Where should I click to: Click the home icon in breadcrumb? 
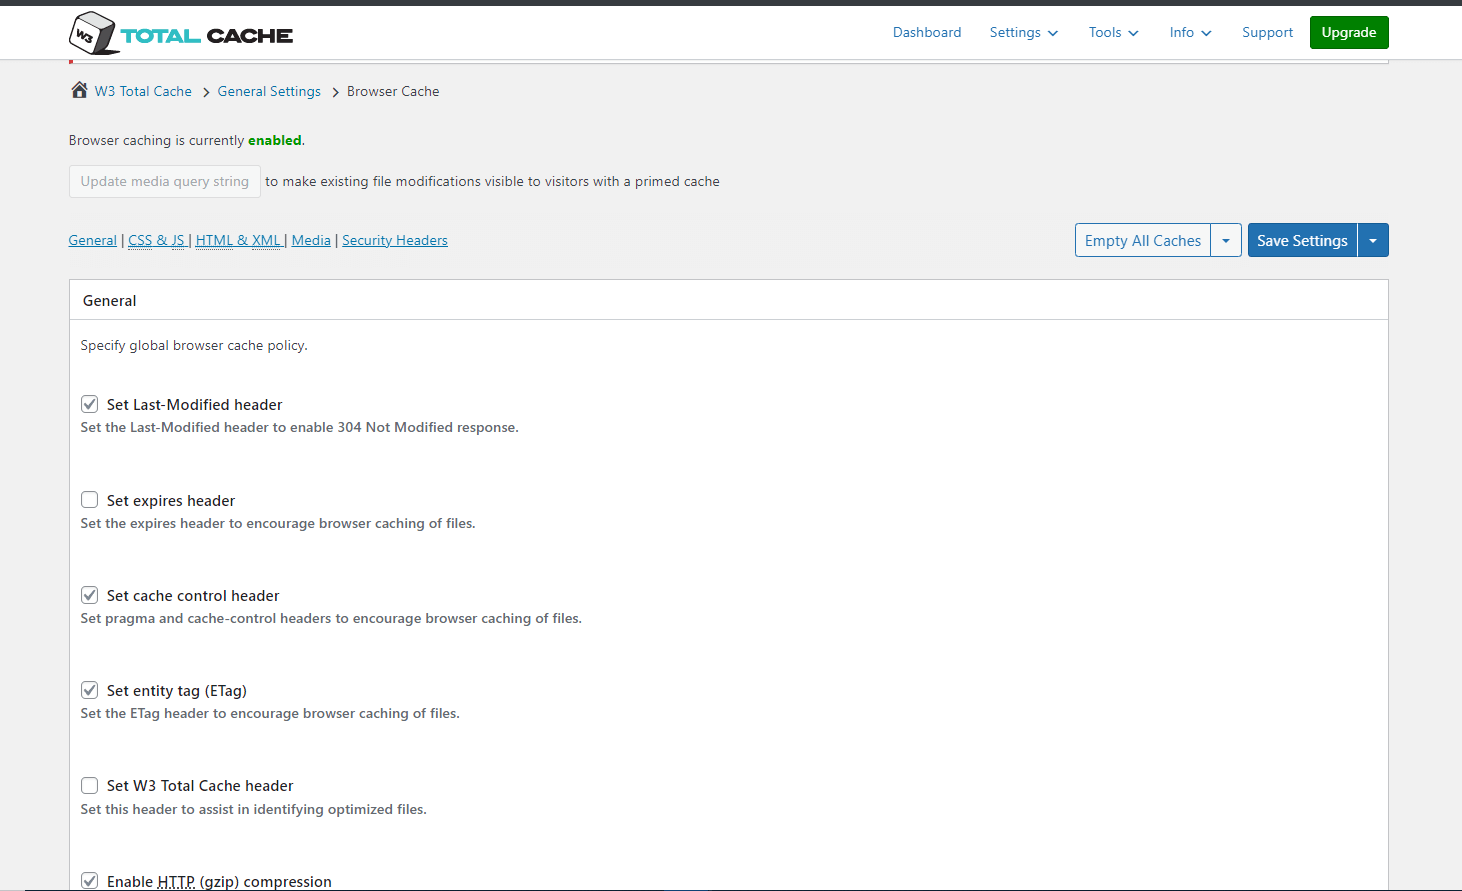tap(79, 90)
